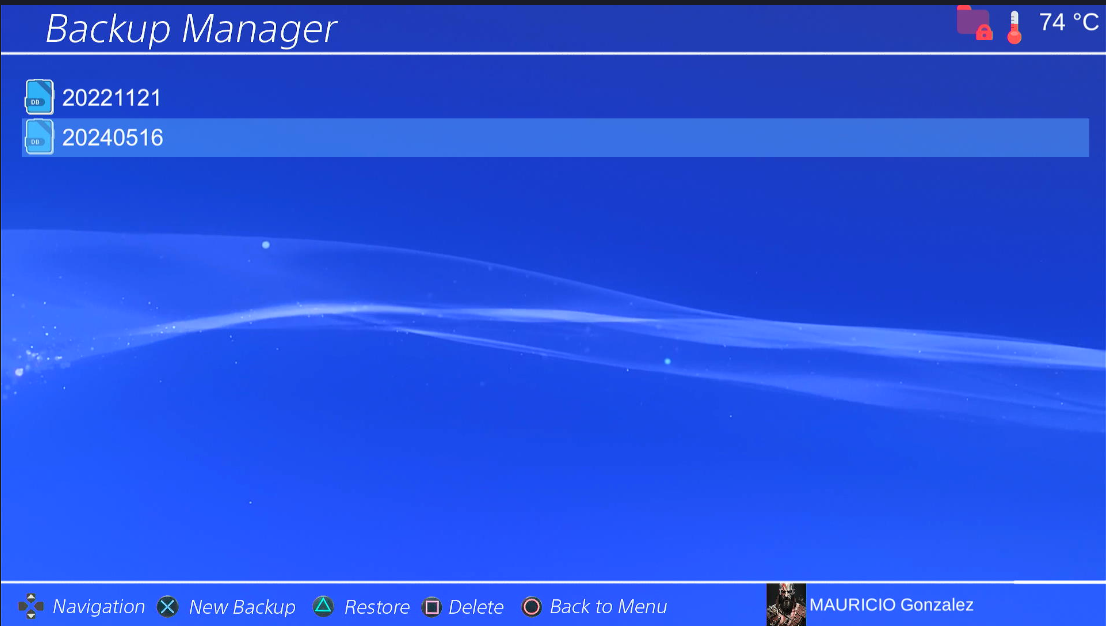1106x626 pixels.
Task: Click the file icon beside 20221121
Action: coord(38,98)
